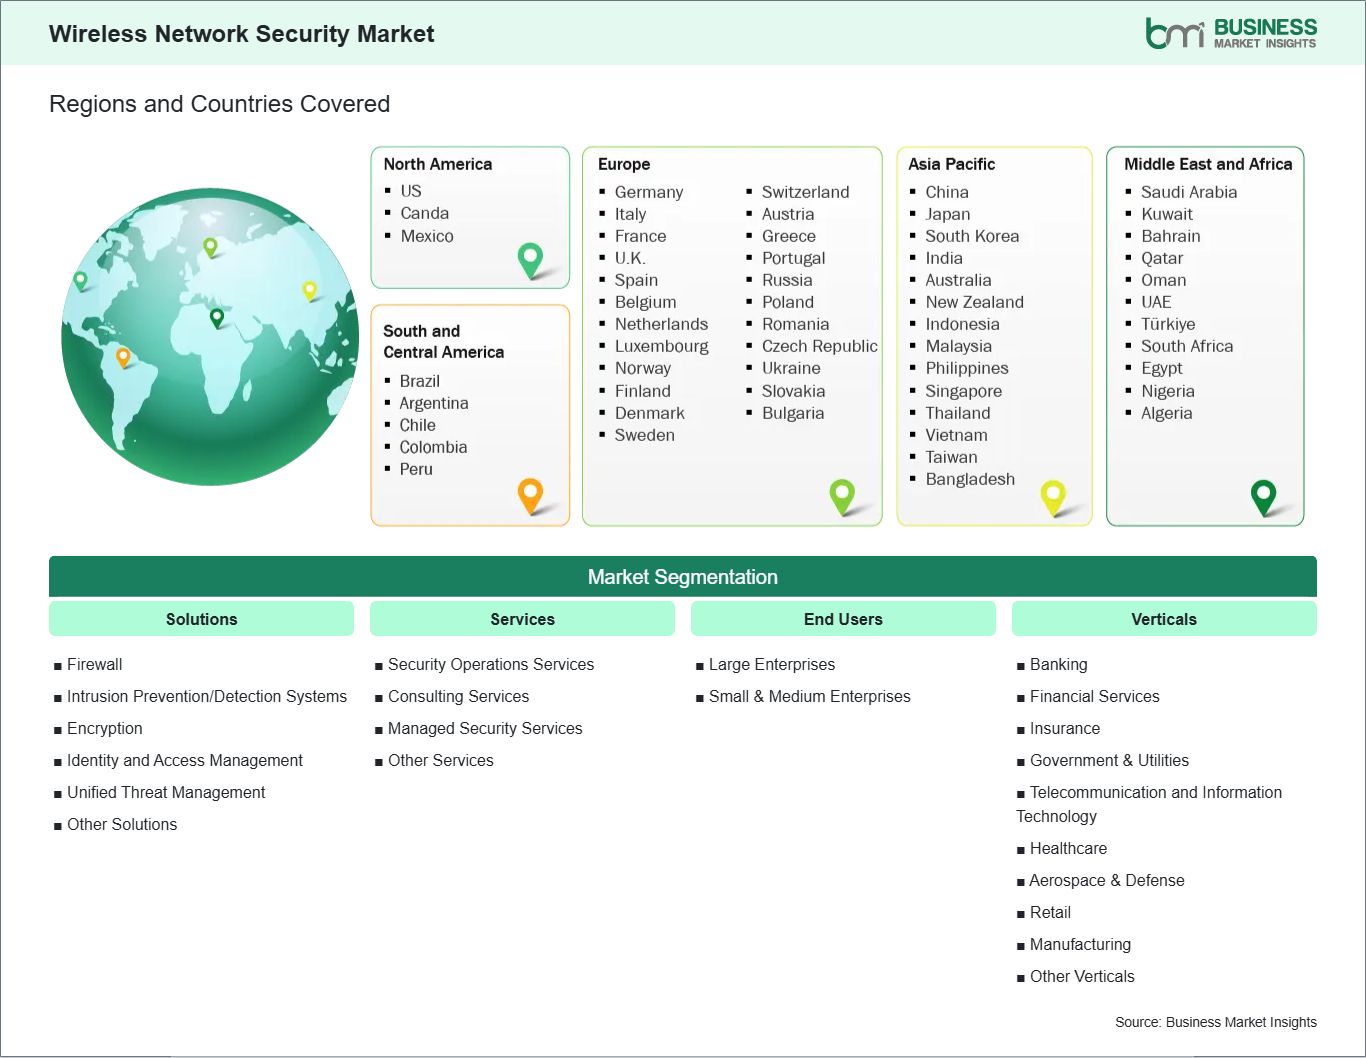
Task: Click the Europe box location pin icon
Action: click(x=841, y=494)
